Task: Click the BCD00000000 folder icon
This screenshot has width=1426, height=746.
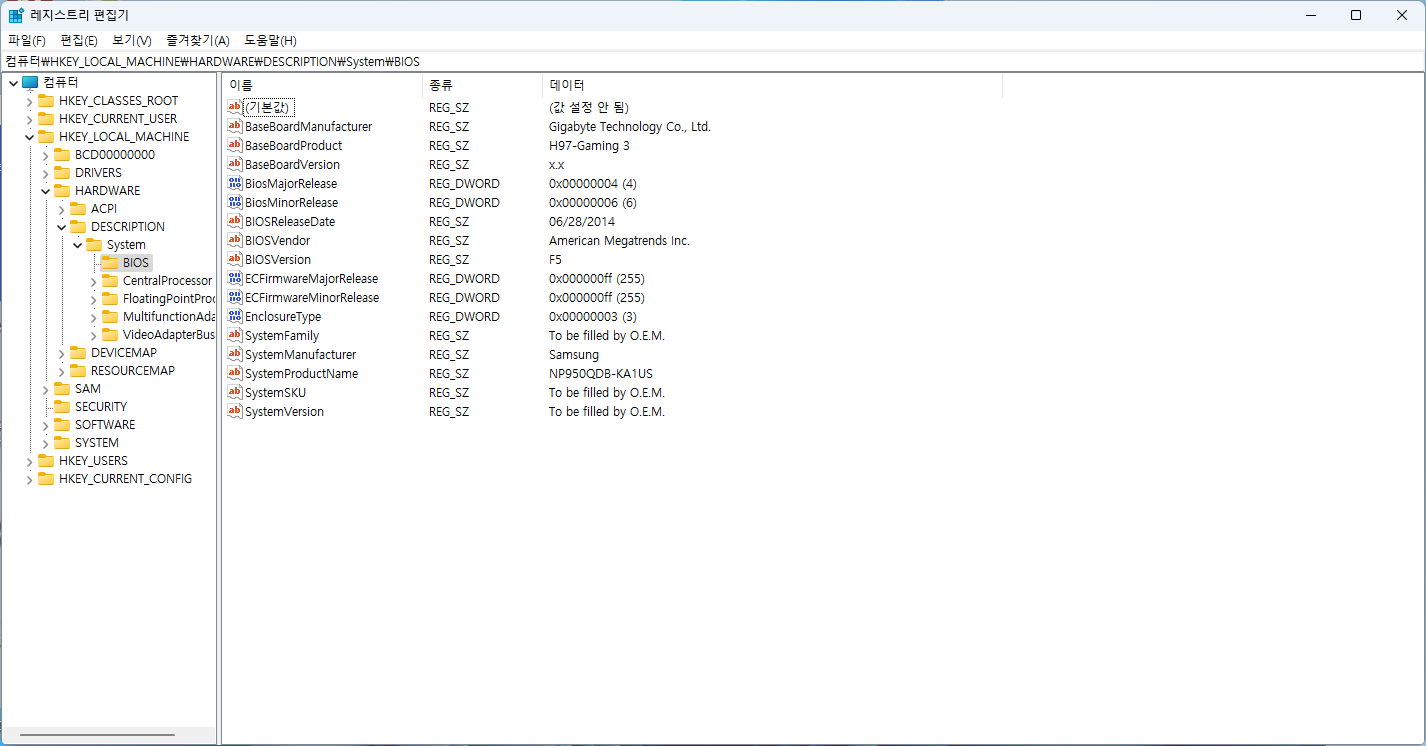Action: 62,155
